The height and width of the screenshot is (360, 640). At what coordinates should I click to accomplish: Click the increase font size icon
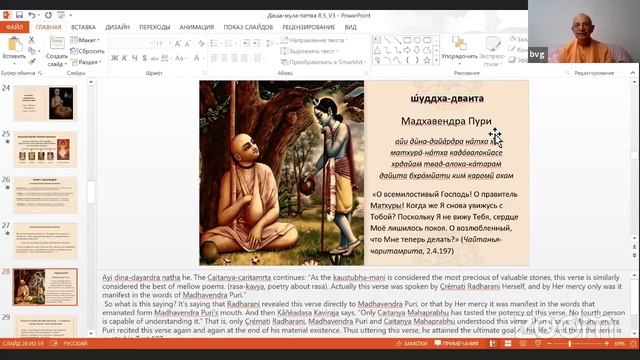click(178, 44)
